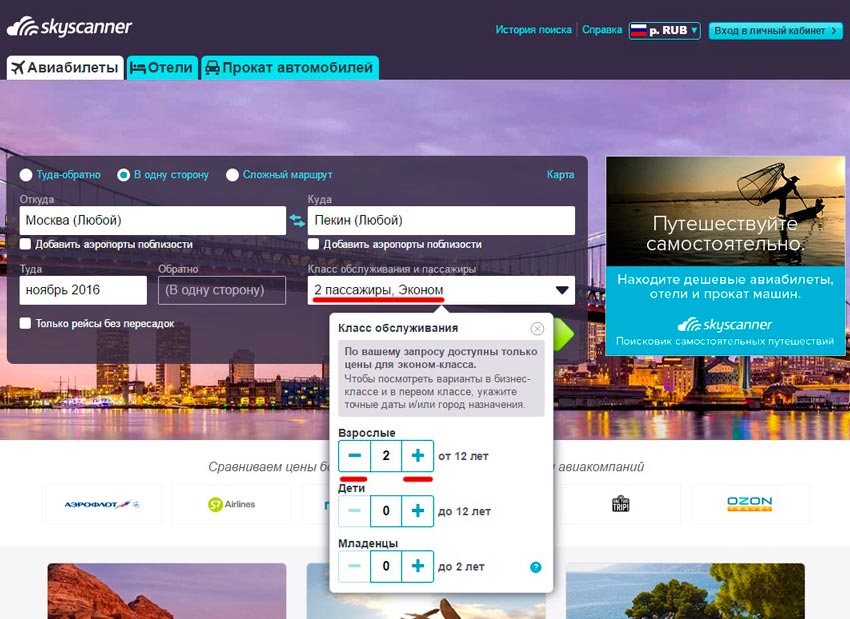Select the Туда-обратно radio option
This screenshot has width=850, height=619.
[x=26, y=175]
